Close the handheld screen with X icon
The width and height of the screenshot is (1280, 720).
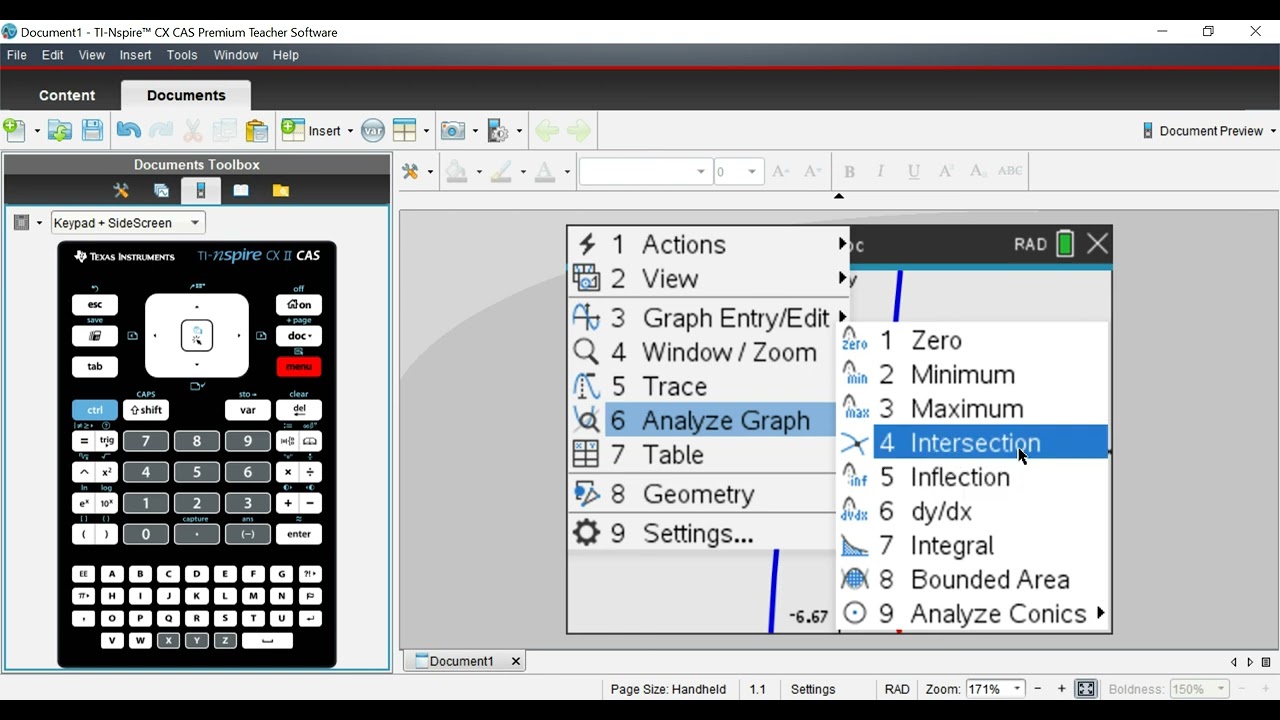coord(1097,244)
